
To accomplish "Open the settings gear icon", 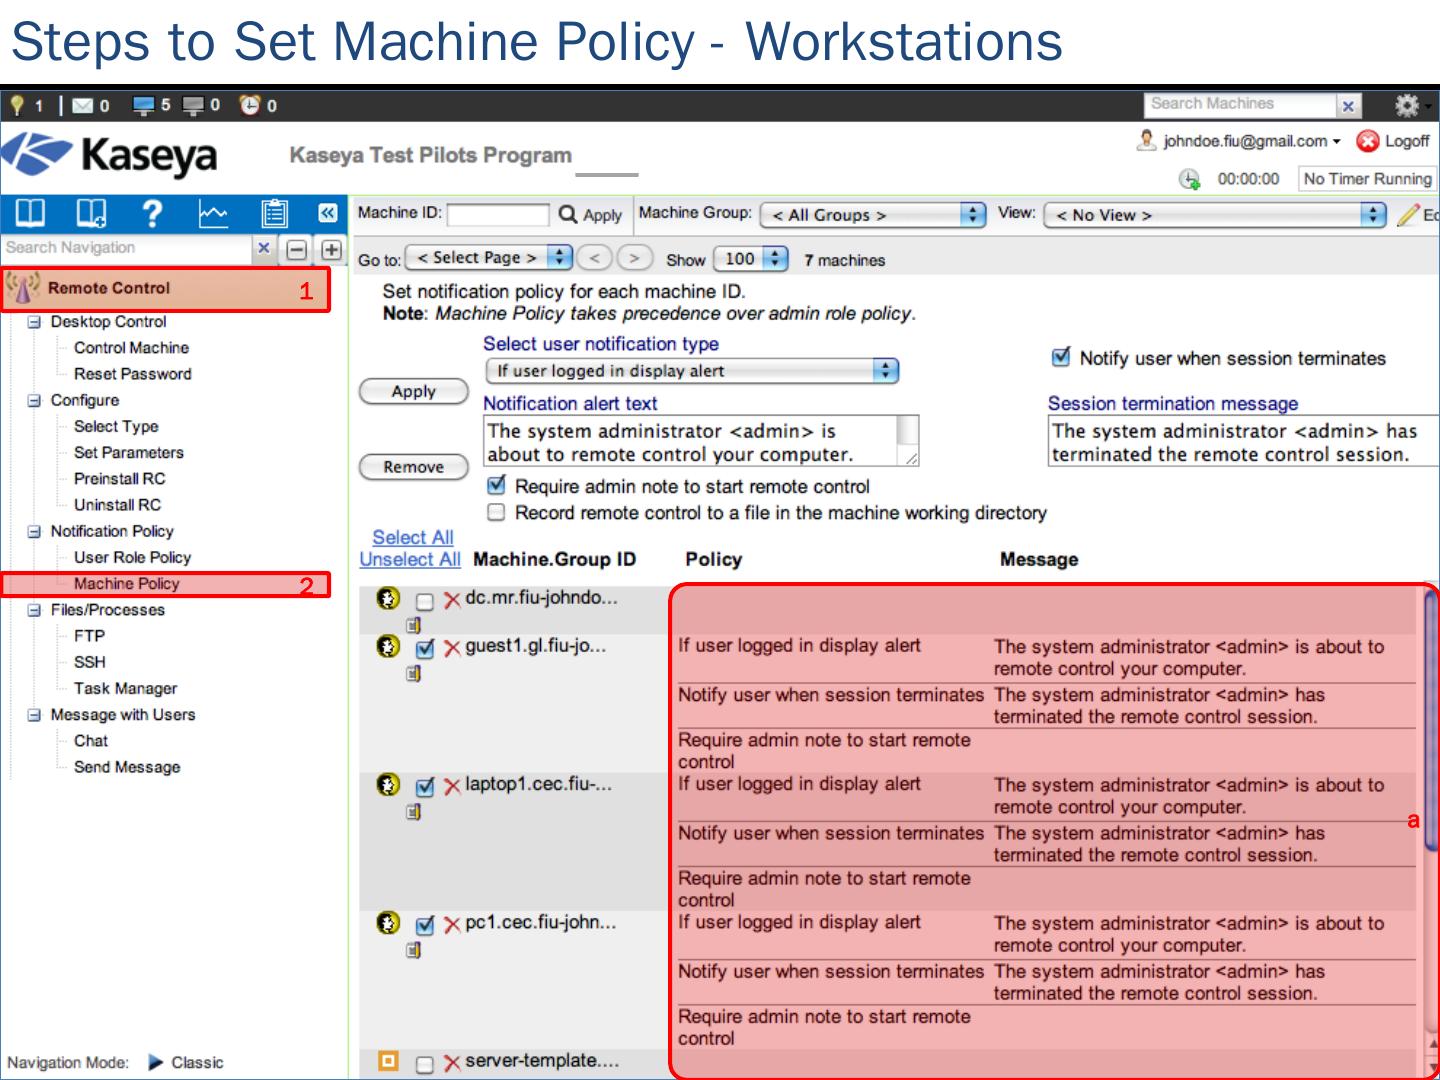I will tap(1407, 105).
